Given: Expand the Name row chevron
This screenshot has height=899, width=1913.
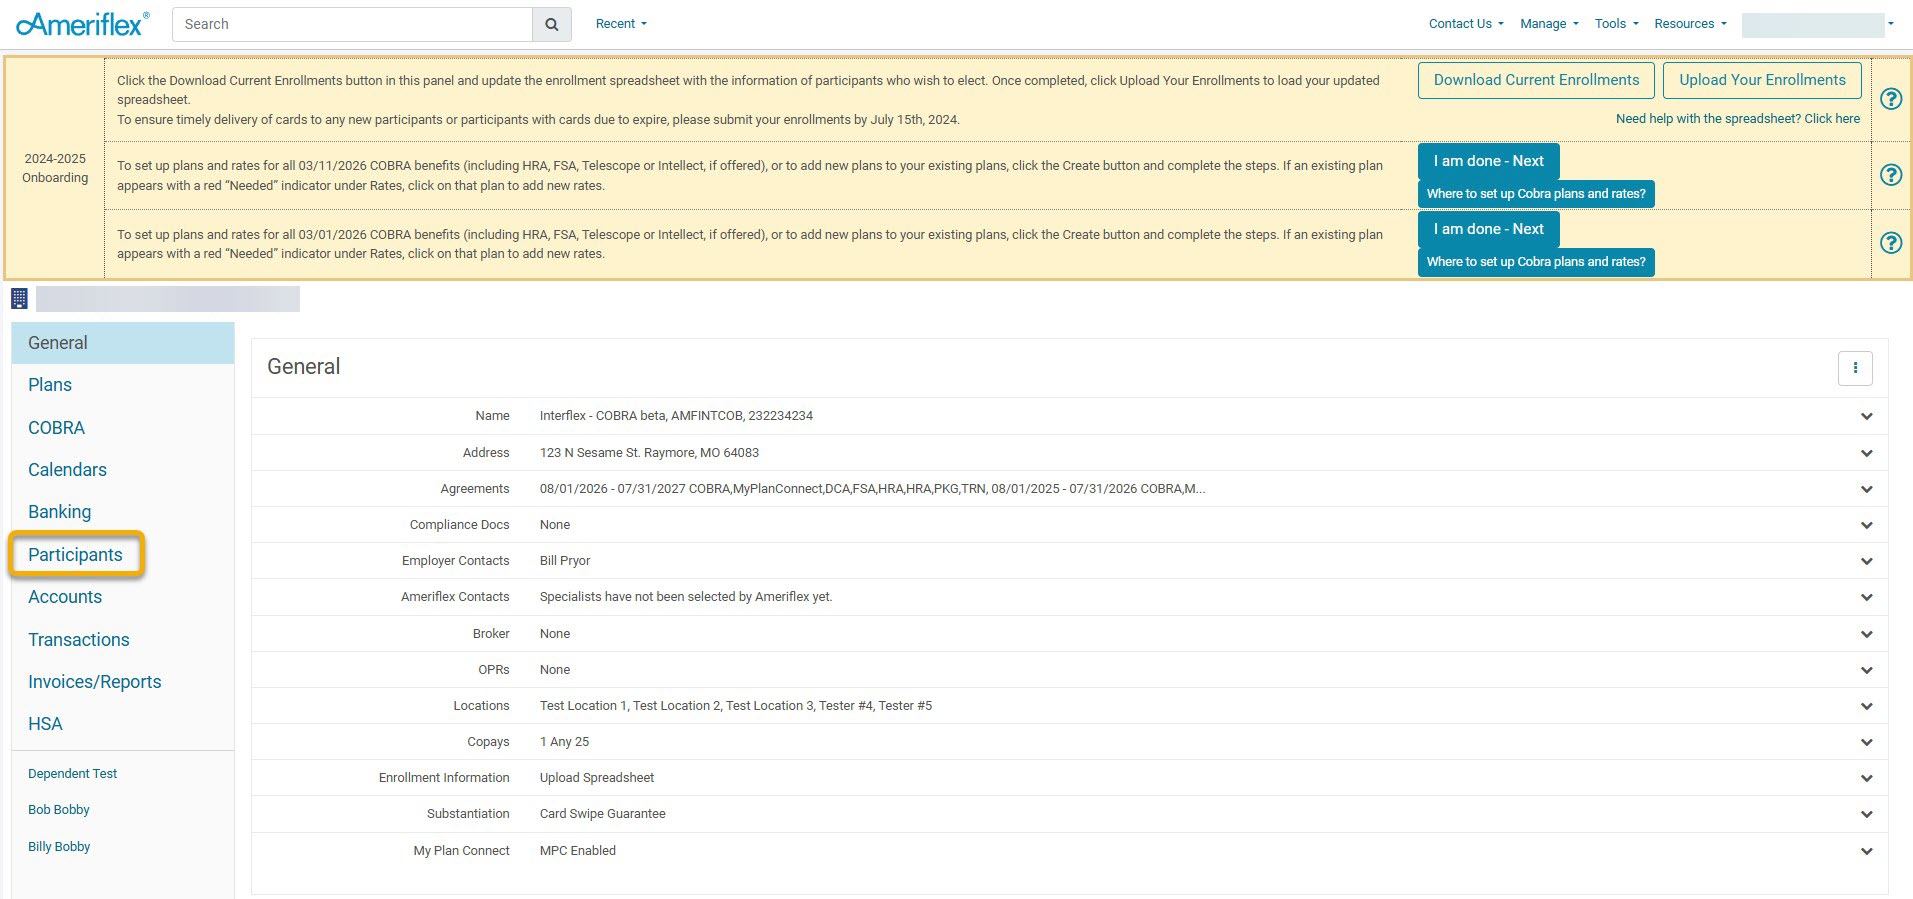Looking at the screenshot, I should pyautogui.click(x=1866, y=417).
